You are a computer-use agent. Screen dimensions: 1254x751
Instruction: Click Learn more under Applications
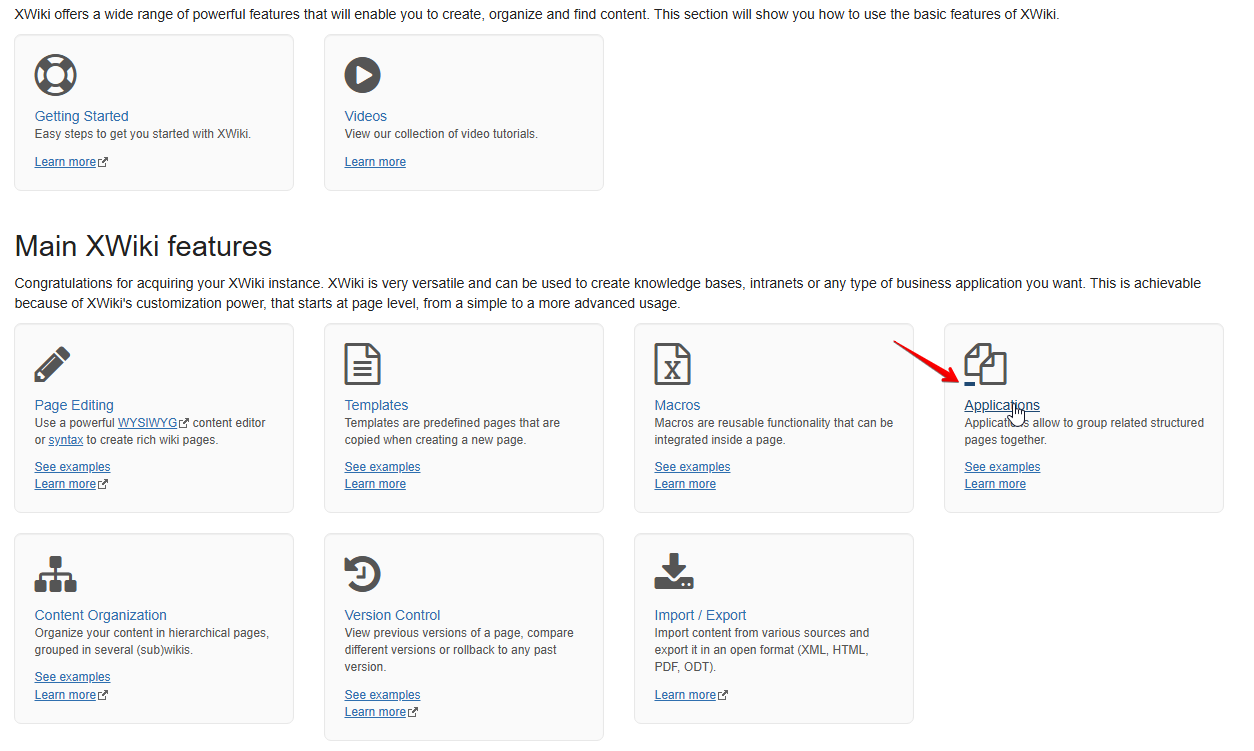tap(995, 484)
